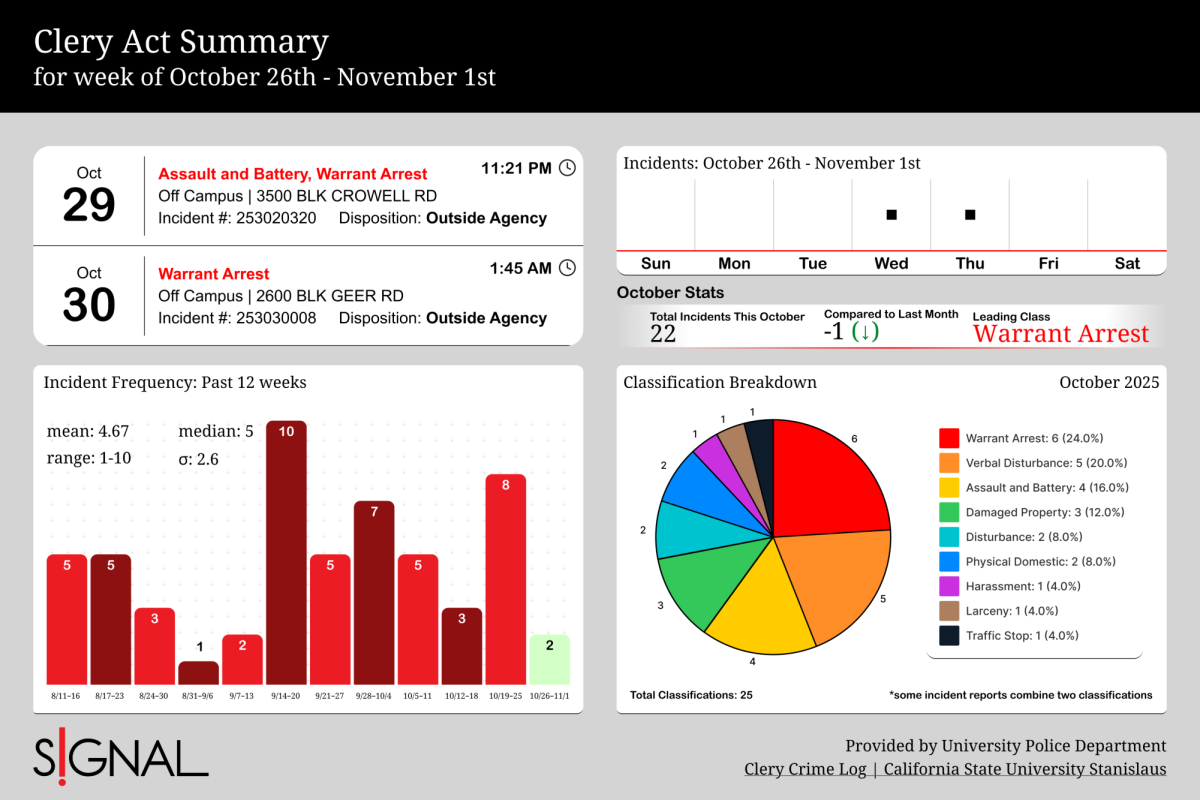Screen dimensions: 1200x800
Task: Click the clock icon on the Oct 30 incident
Action: [x=567, y=268]
